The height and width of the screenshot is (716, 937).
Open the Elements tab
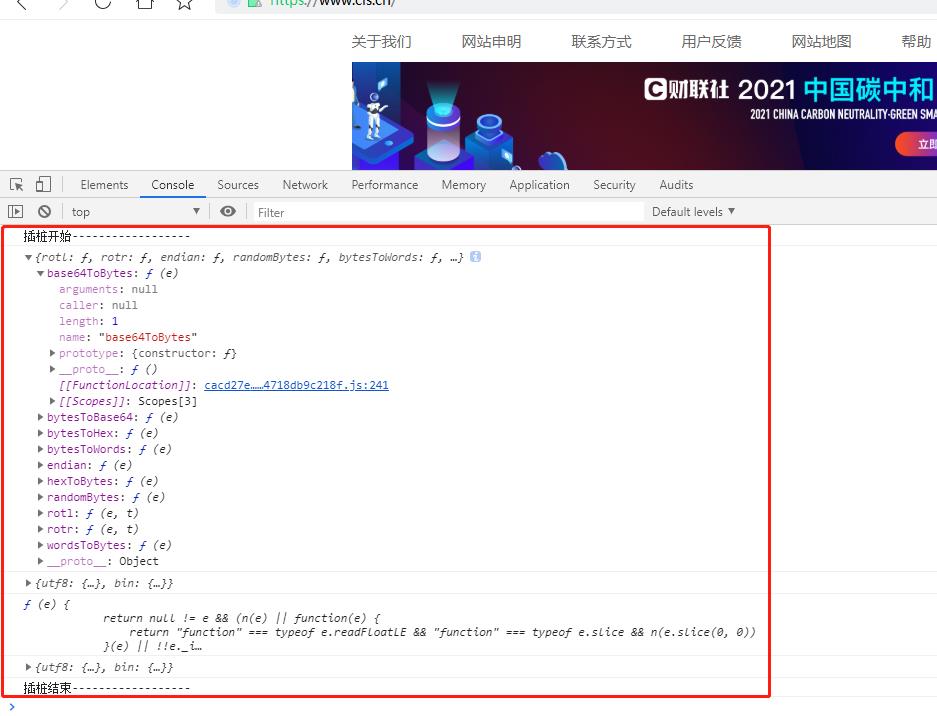tap(104, 185)
